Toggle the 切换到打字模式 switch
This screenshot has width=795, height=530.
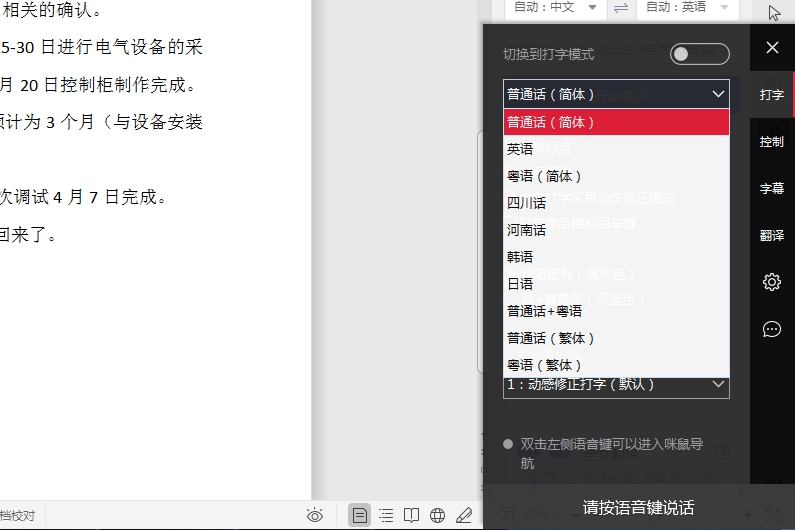click(699, 54)
